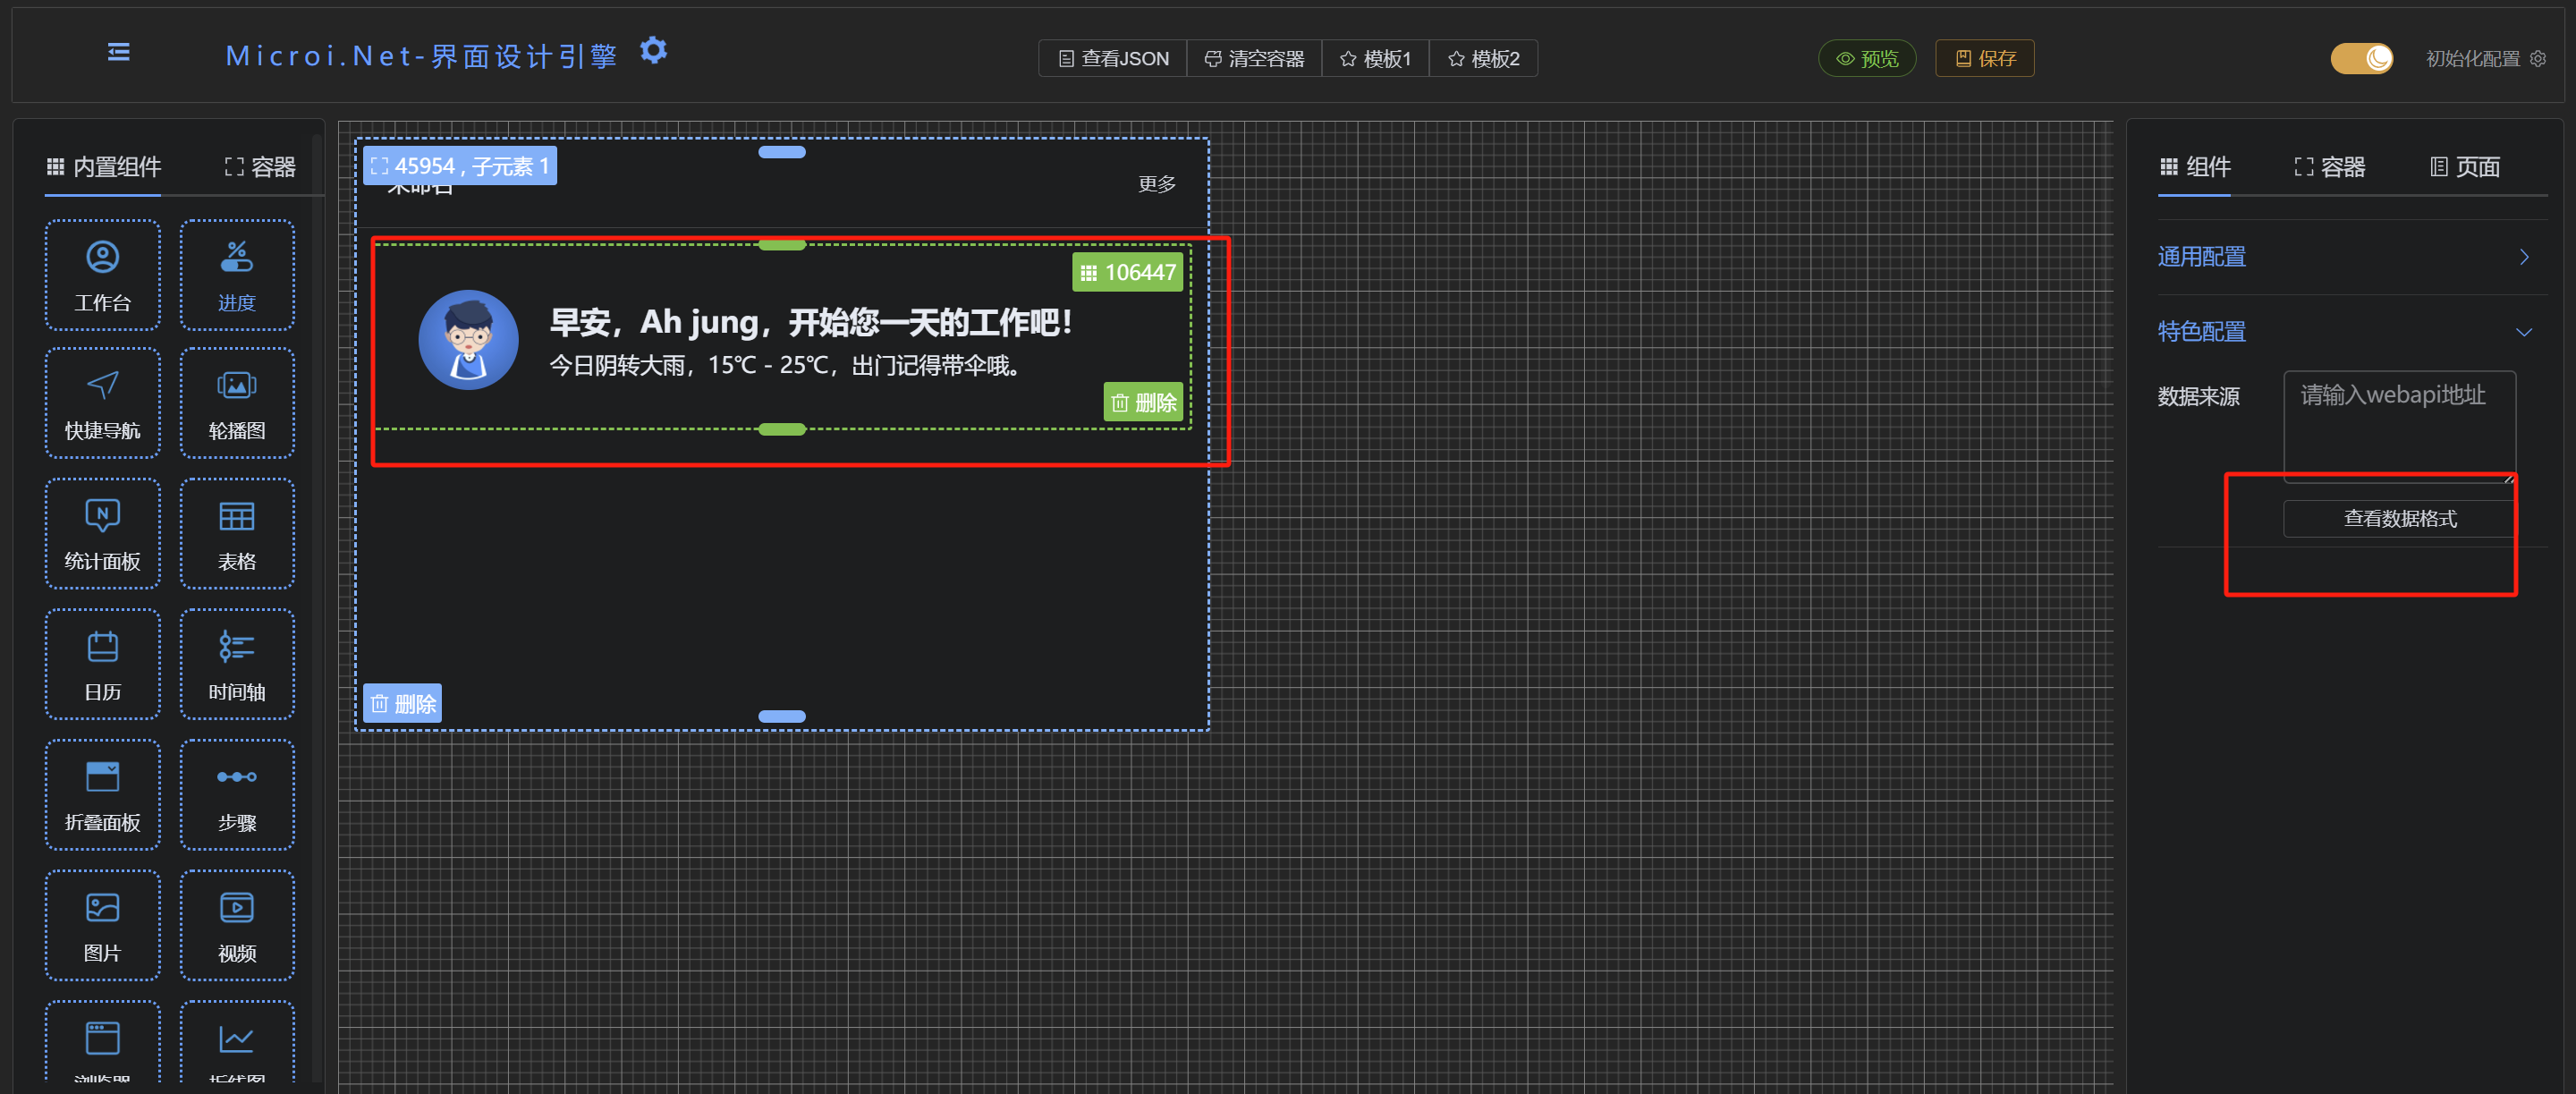Open the left 容器 tab
The height and width of the screenshot is (1094, 2576).
260,167
